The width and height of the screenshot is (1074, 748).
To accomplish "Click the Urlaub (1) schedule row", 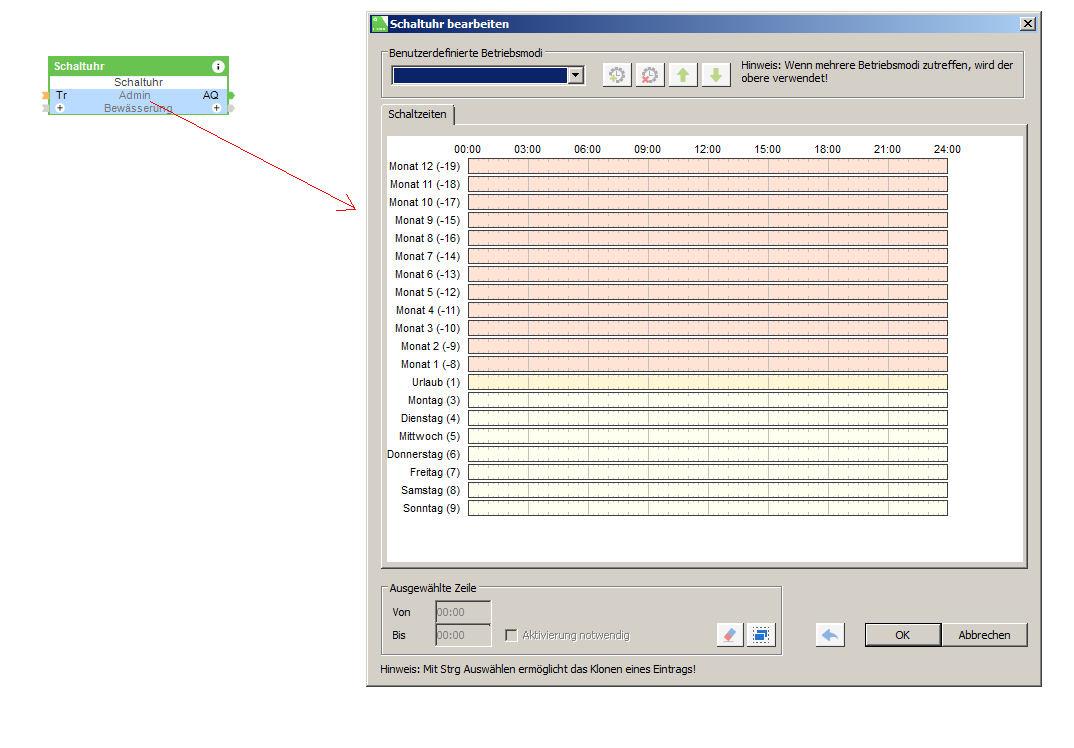I will pyautogui.click(x=707, y=382).
